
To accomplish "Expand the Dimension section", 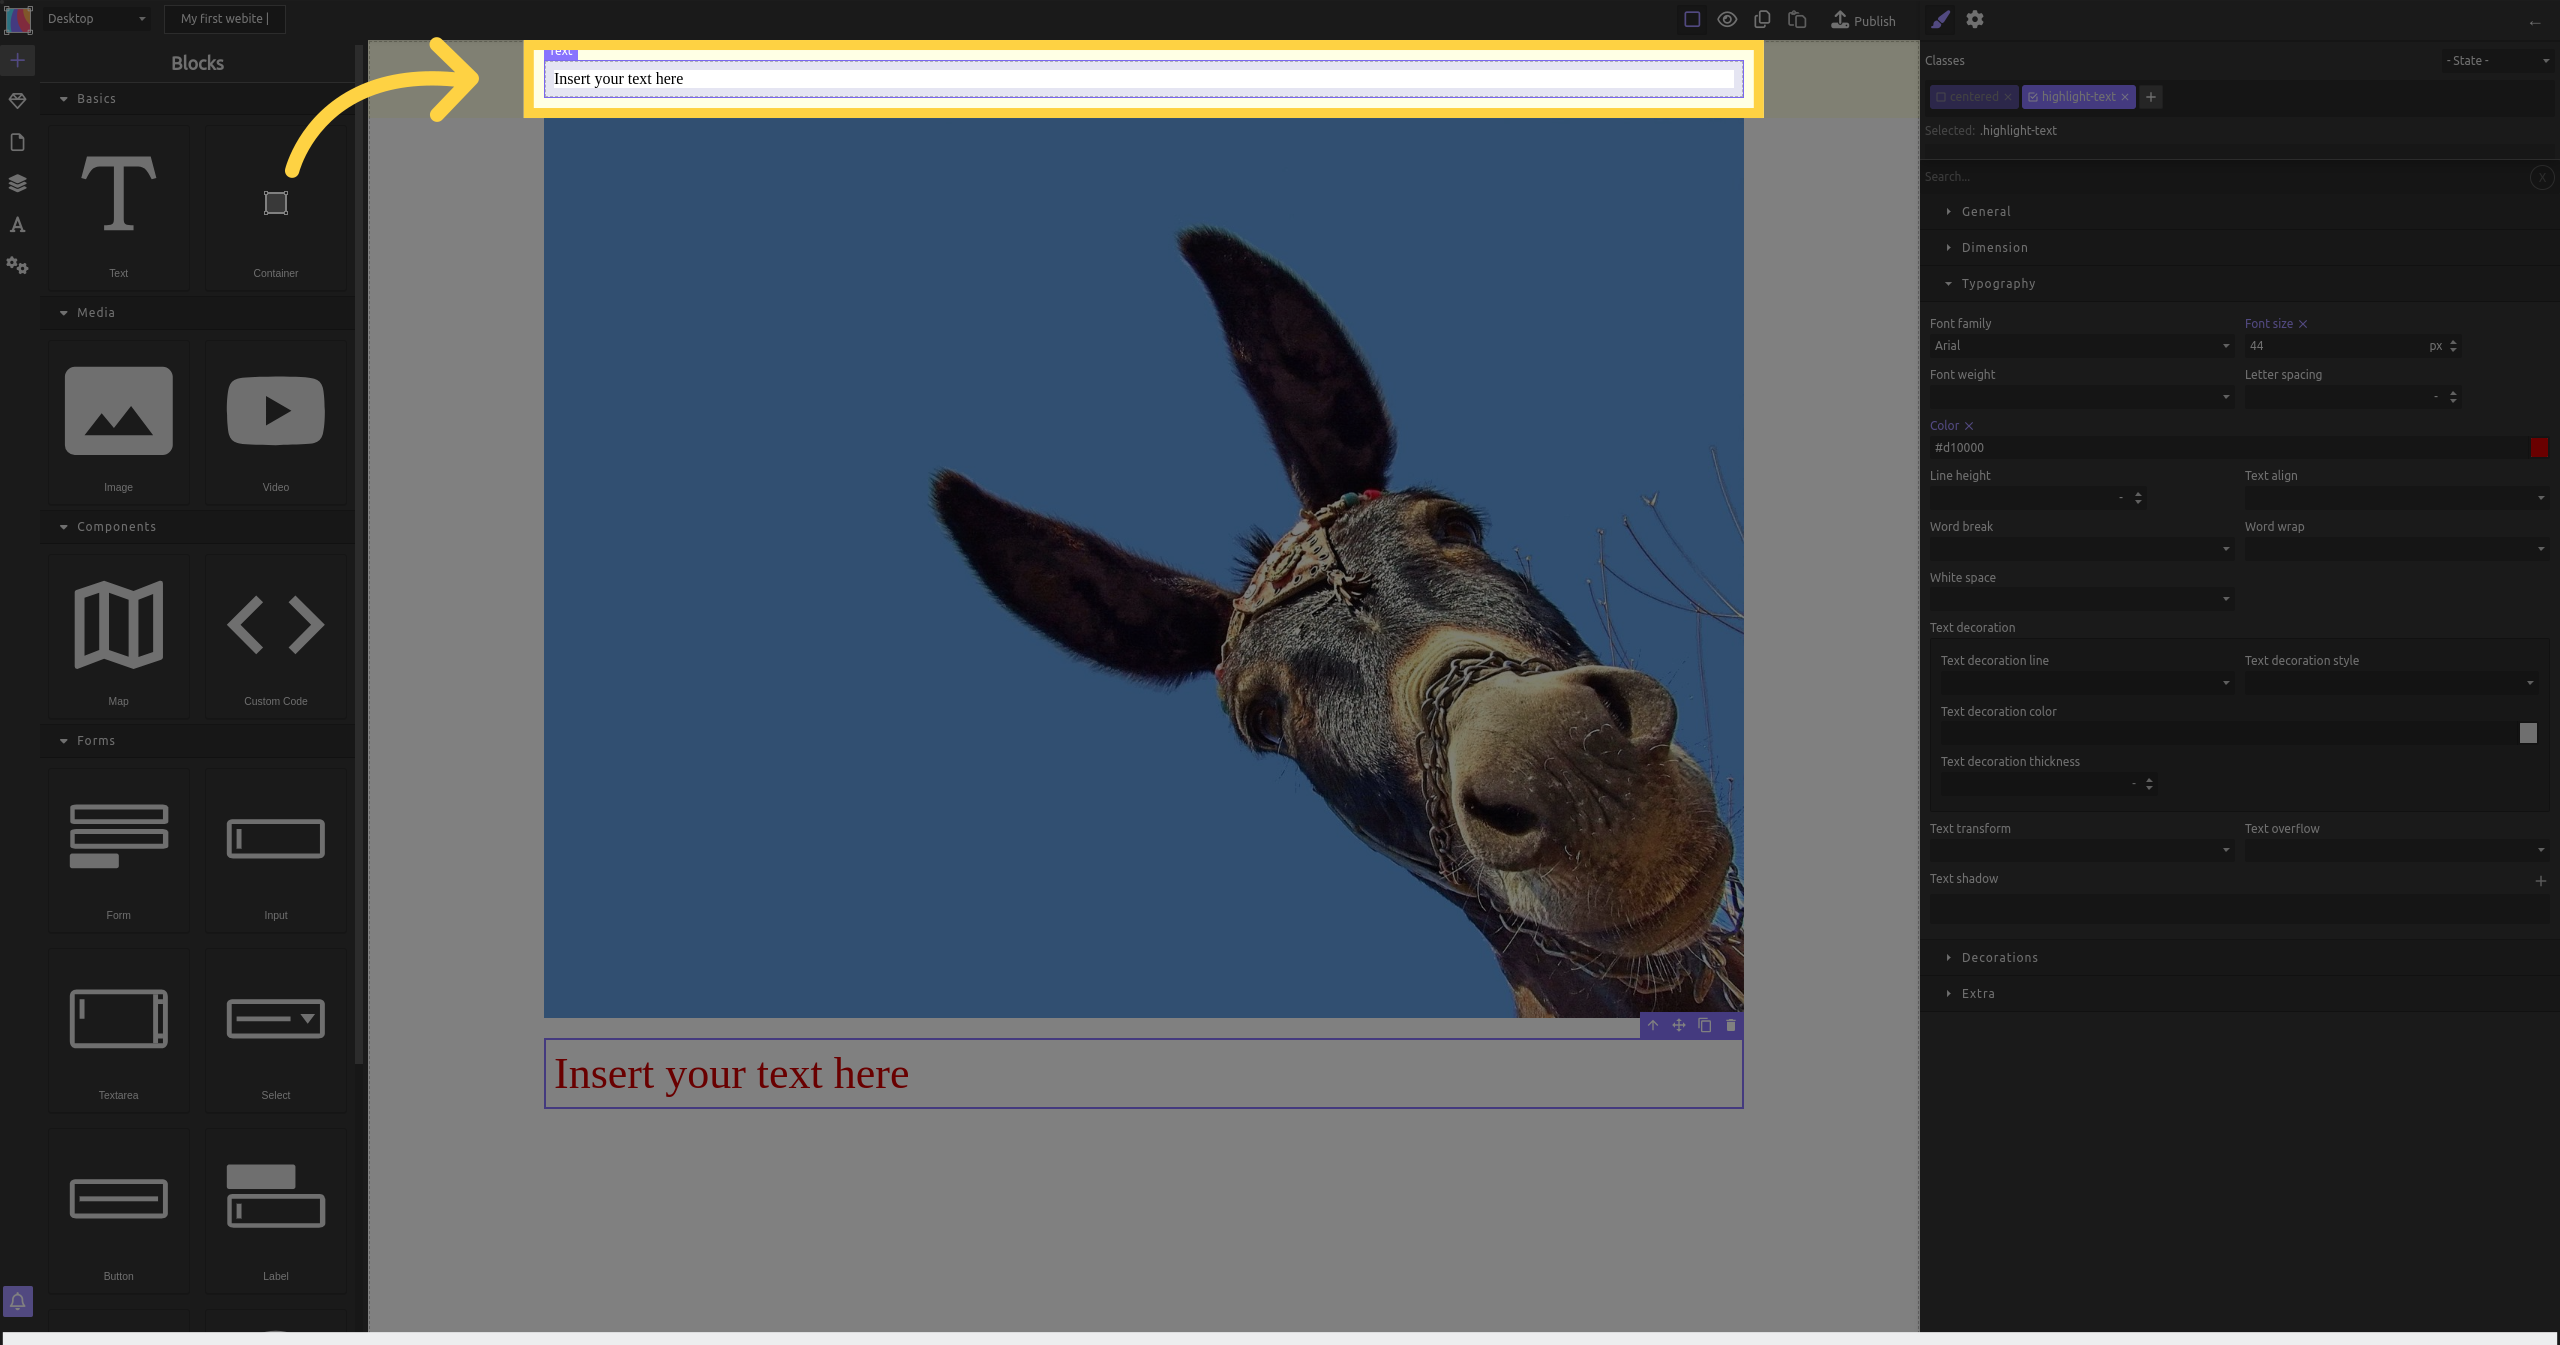I will click(1994, 248).
